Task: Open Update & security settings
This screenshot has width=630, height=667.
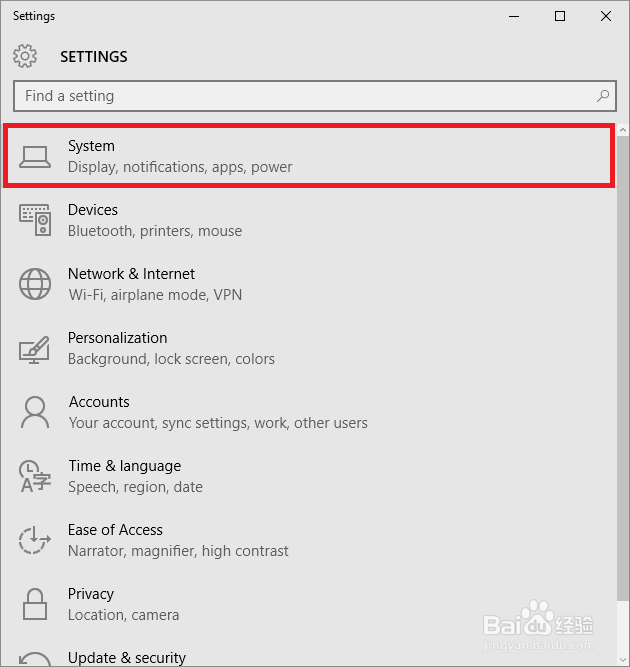Action: (127, 658)
